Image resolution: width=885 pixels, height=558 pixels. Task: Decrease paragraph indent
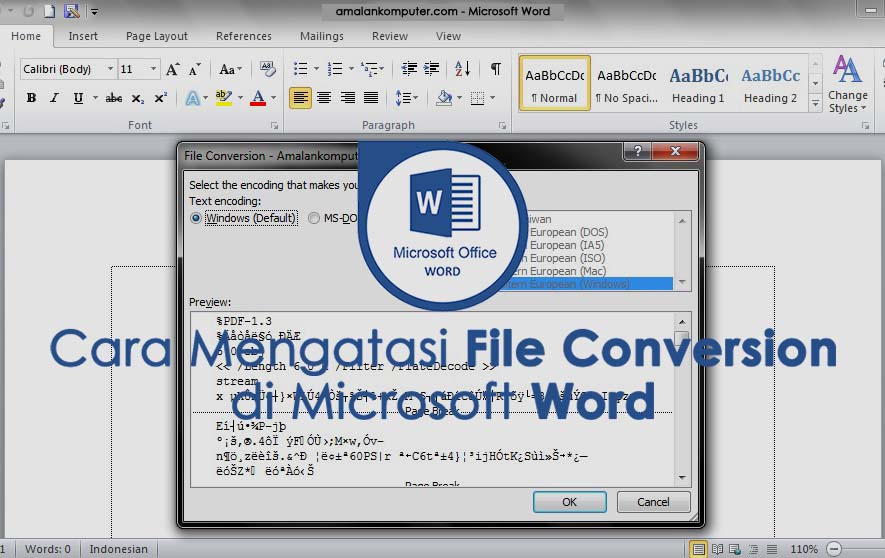click(x=409, y=69)
